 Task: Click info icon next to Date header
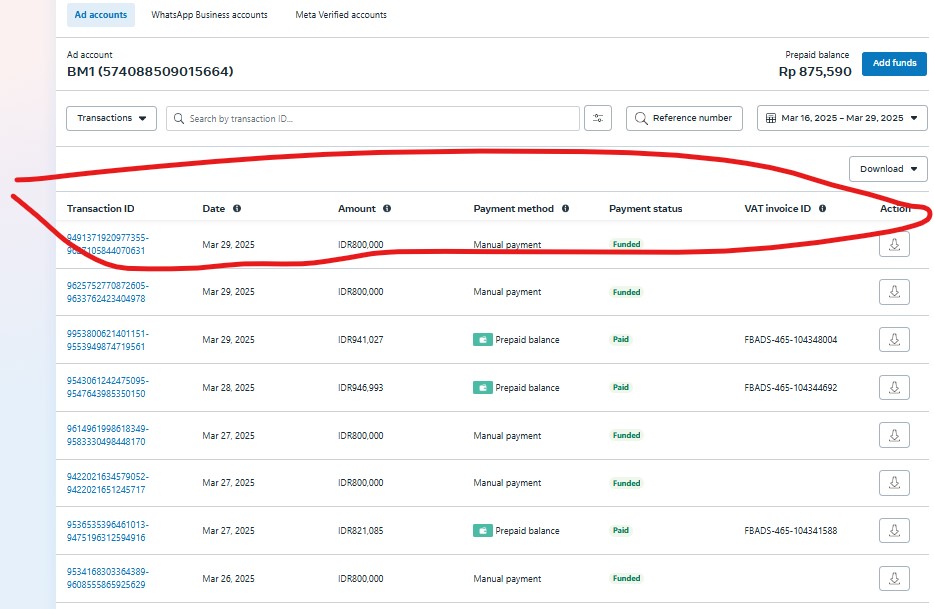pyautogui.click(x=237, y=209)
